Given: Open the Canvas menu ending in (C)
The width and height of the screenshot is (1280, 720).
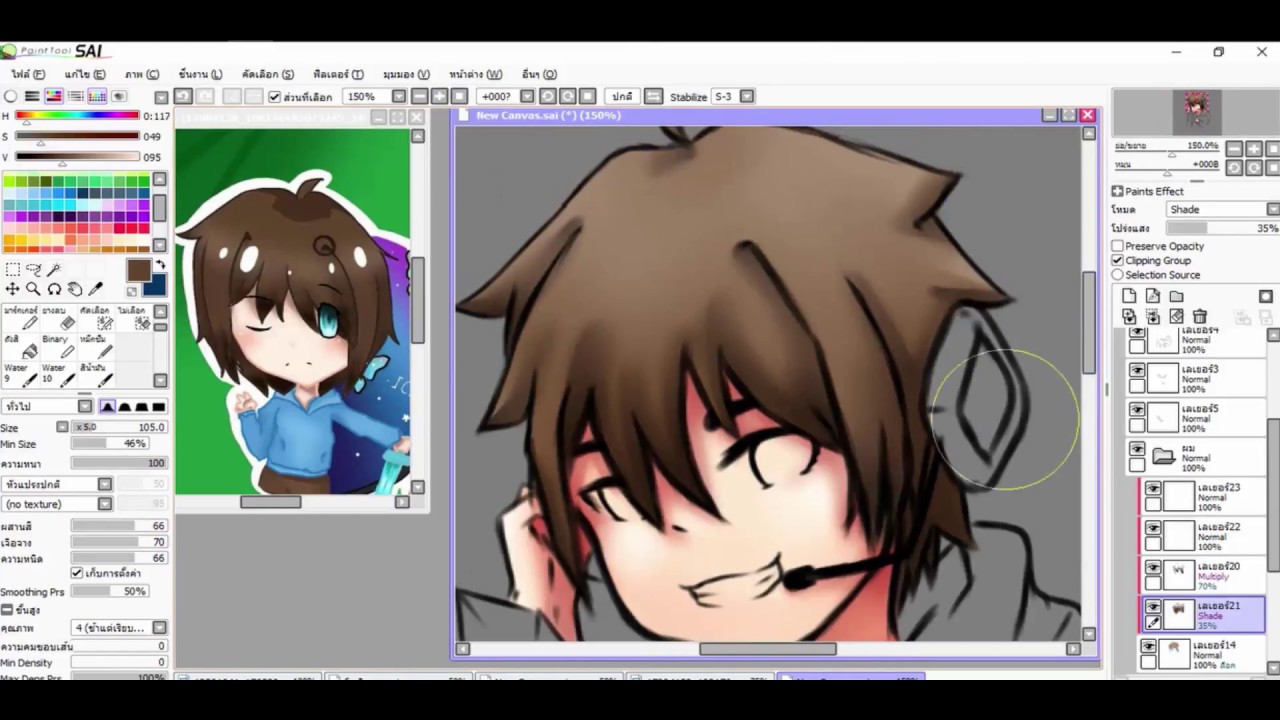Looking at the screenshot, I should pos(142,74).
